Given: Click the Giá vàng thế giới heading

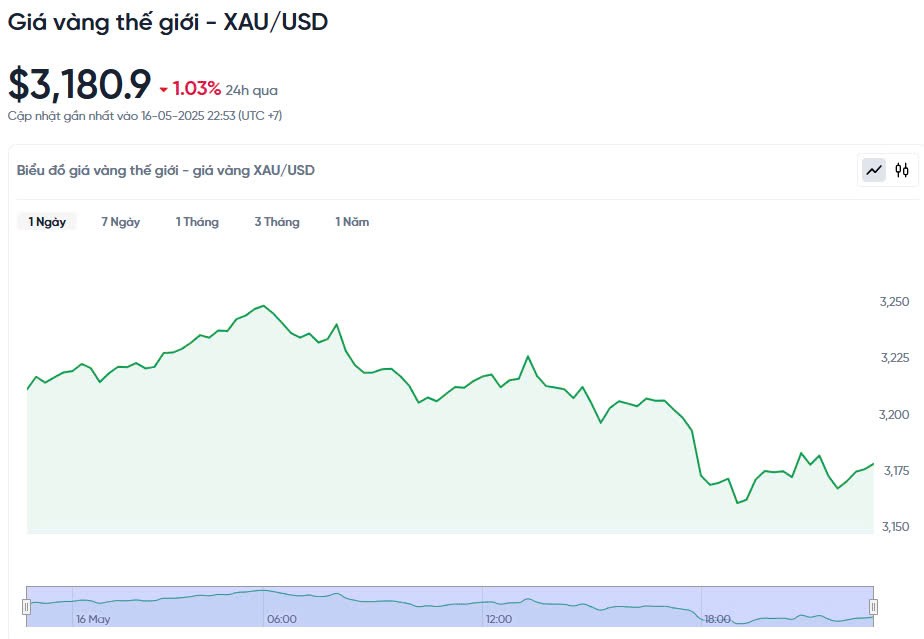Looking at the screenshot, I should [168, 20].
